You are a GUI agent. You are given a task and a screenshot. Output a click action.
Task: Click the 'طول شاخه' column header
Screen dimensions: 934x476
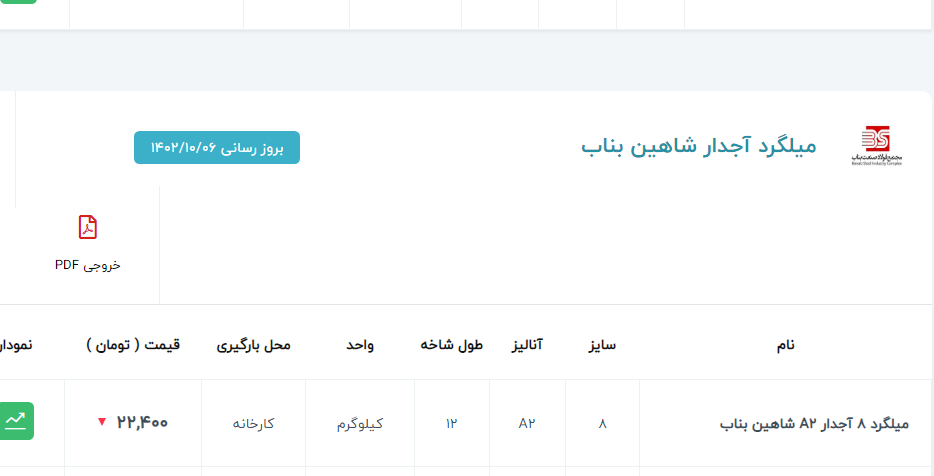click(x=452, y=345)
